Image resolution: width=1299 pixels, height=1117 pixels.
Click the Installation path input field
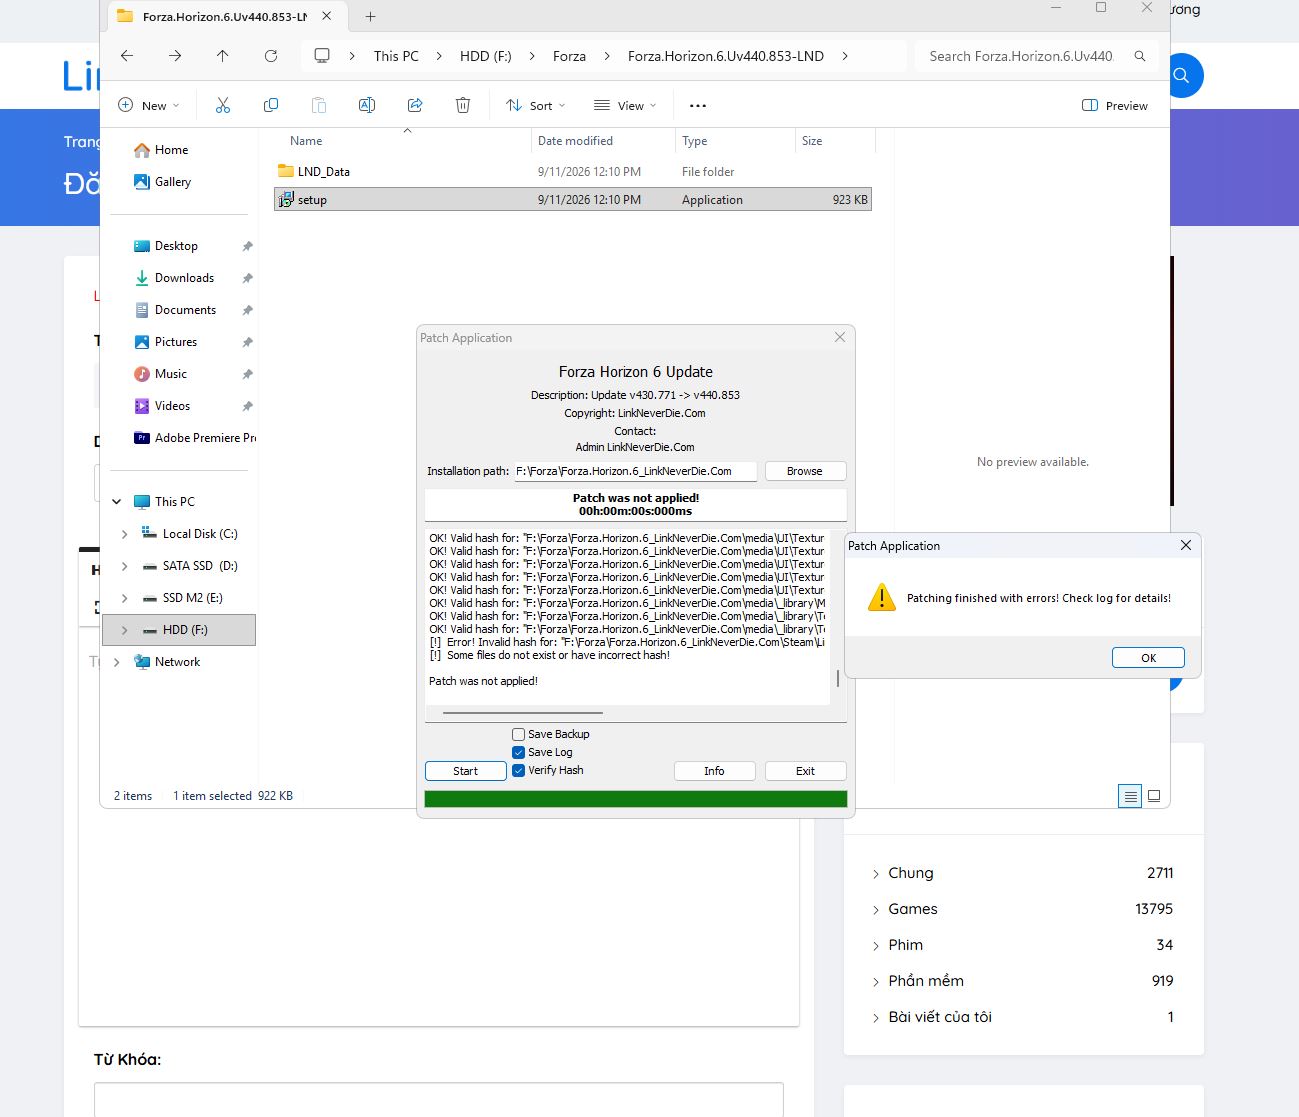pos(635,471)
